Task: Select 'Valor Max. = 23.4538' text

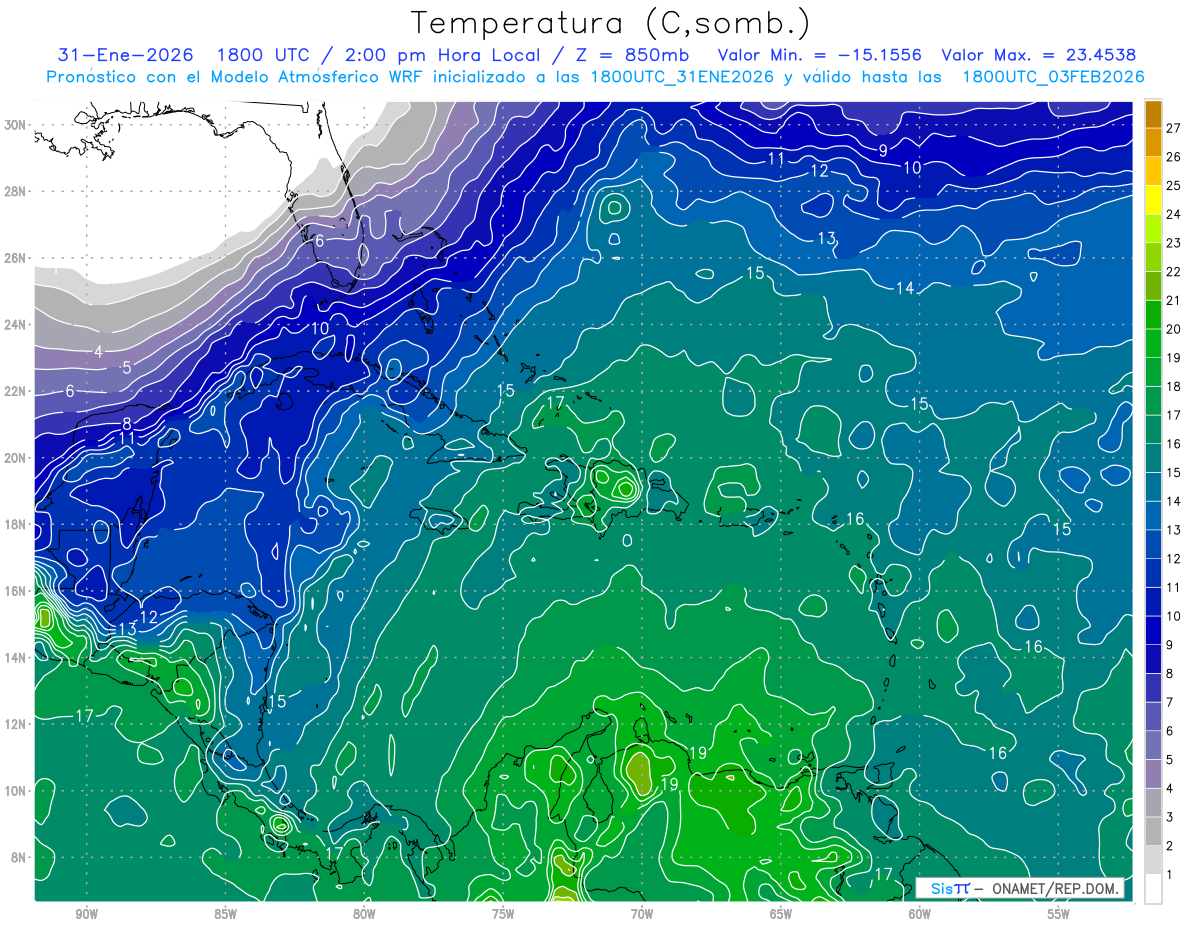Action: coord(1039,55)
